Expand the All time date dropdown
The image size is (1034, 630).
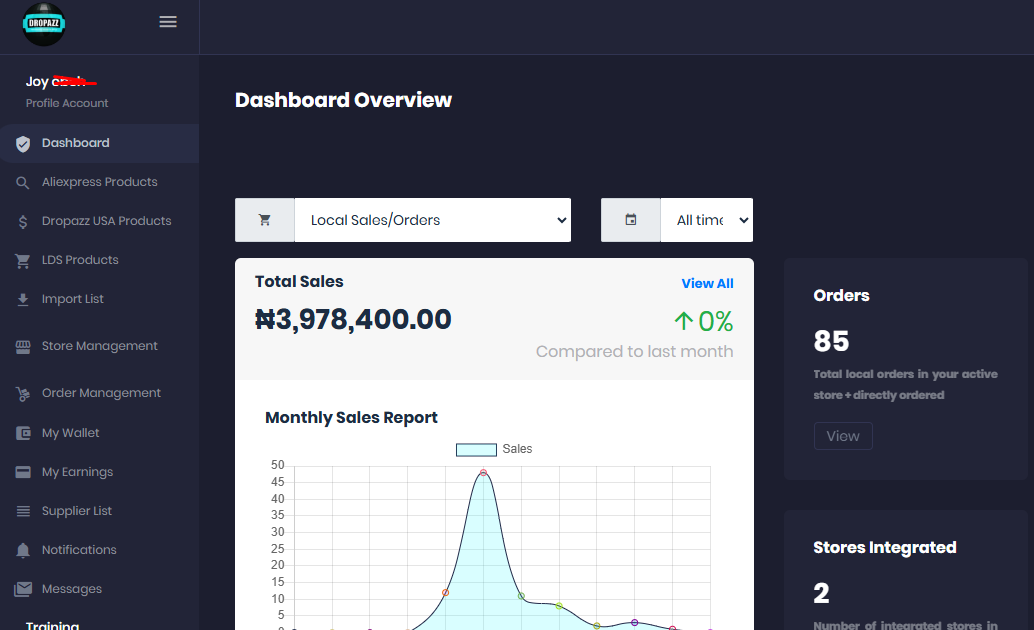pos(706,220)
